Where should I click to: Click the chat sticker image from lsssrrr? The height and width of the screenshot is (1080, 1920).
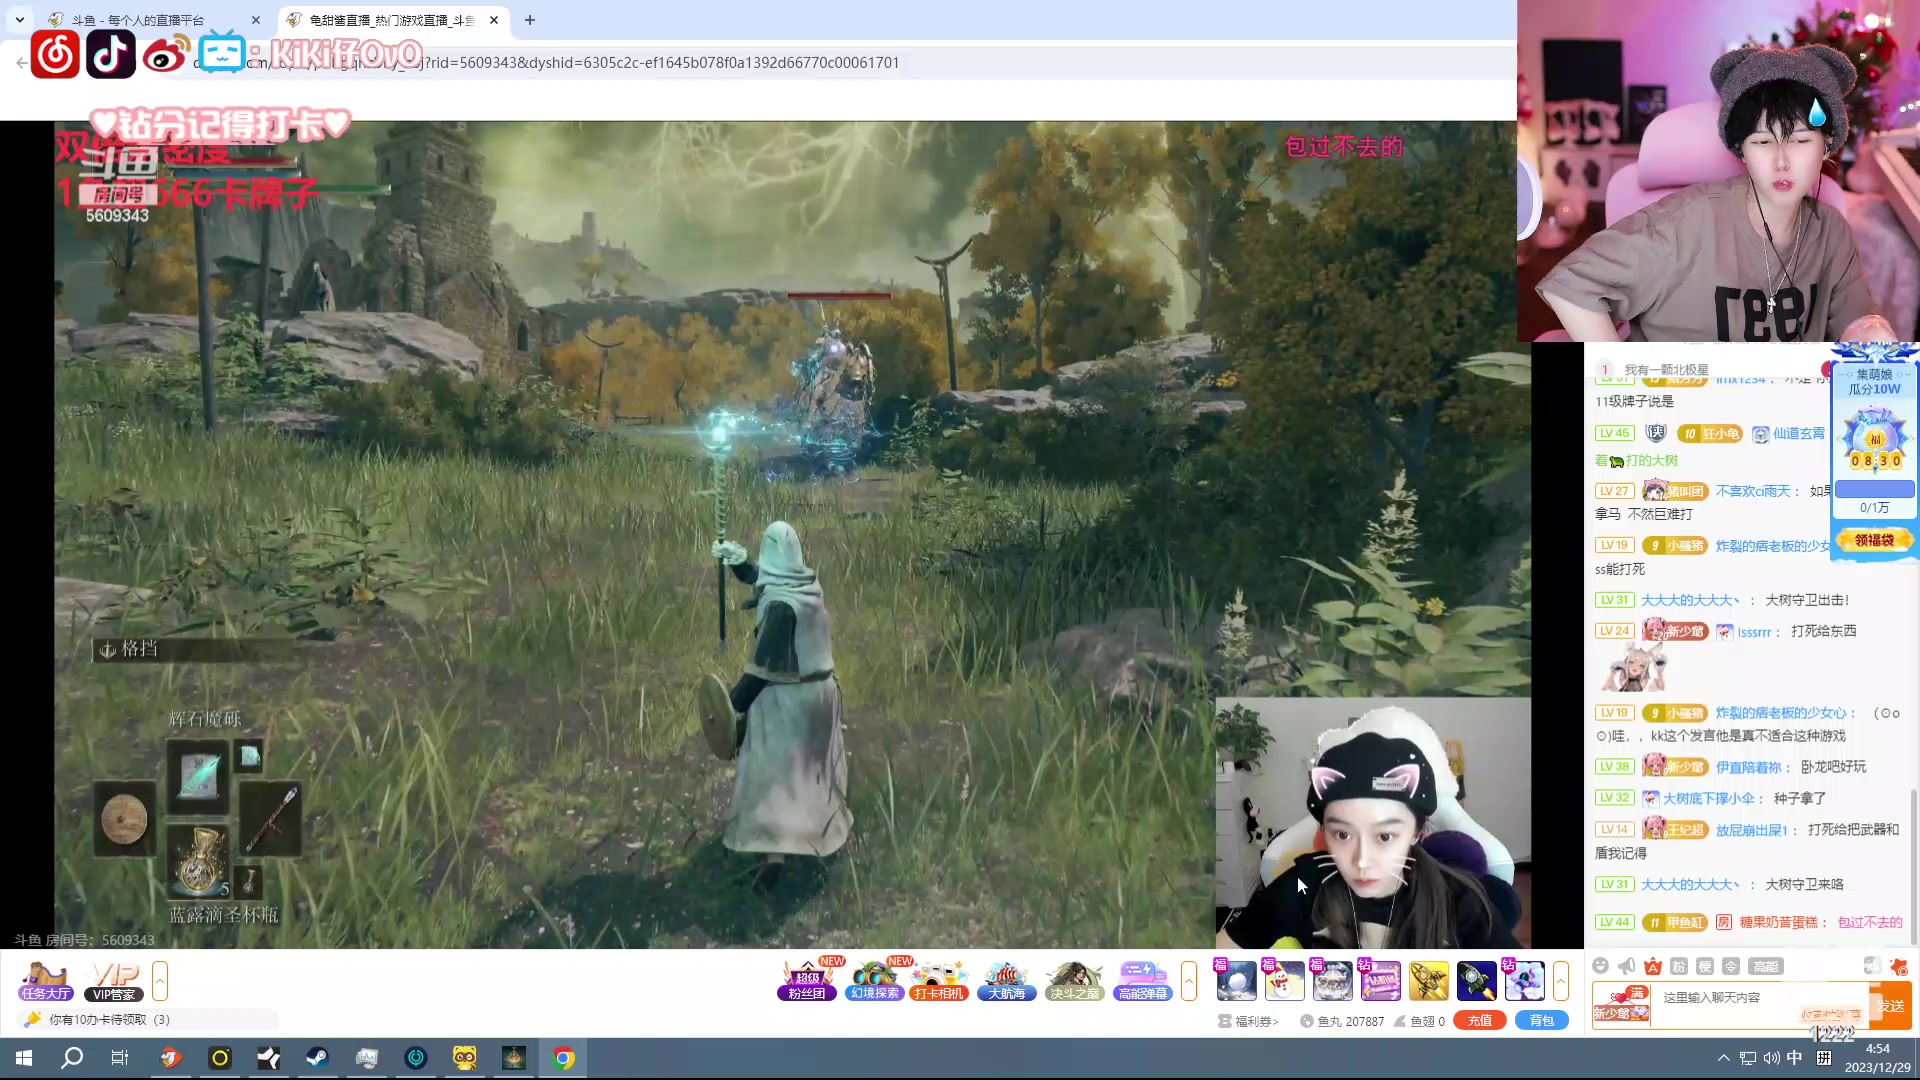(1634, 669)
